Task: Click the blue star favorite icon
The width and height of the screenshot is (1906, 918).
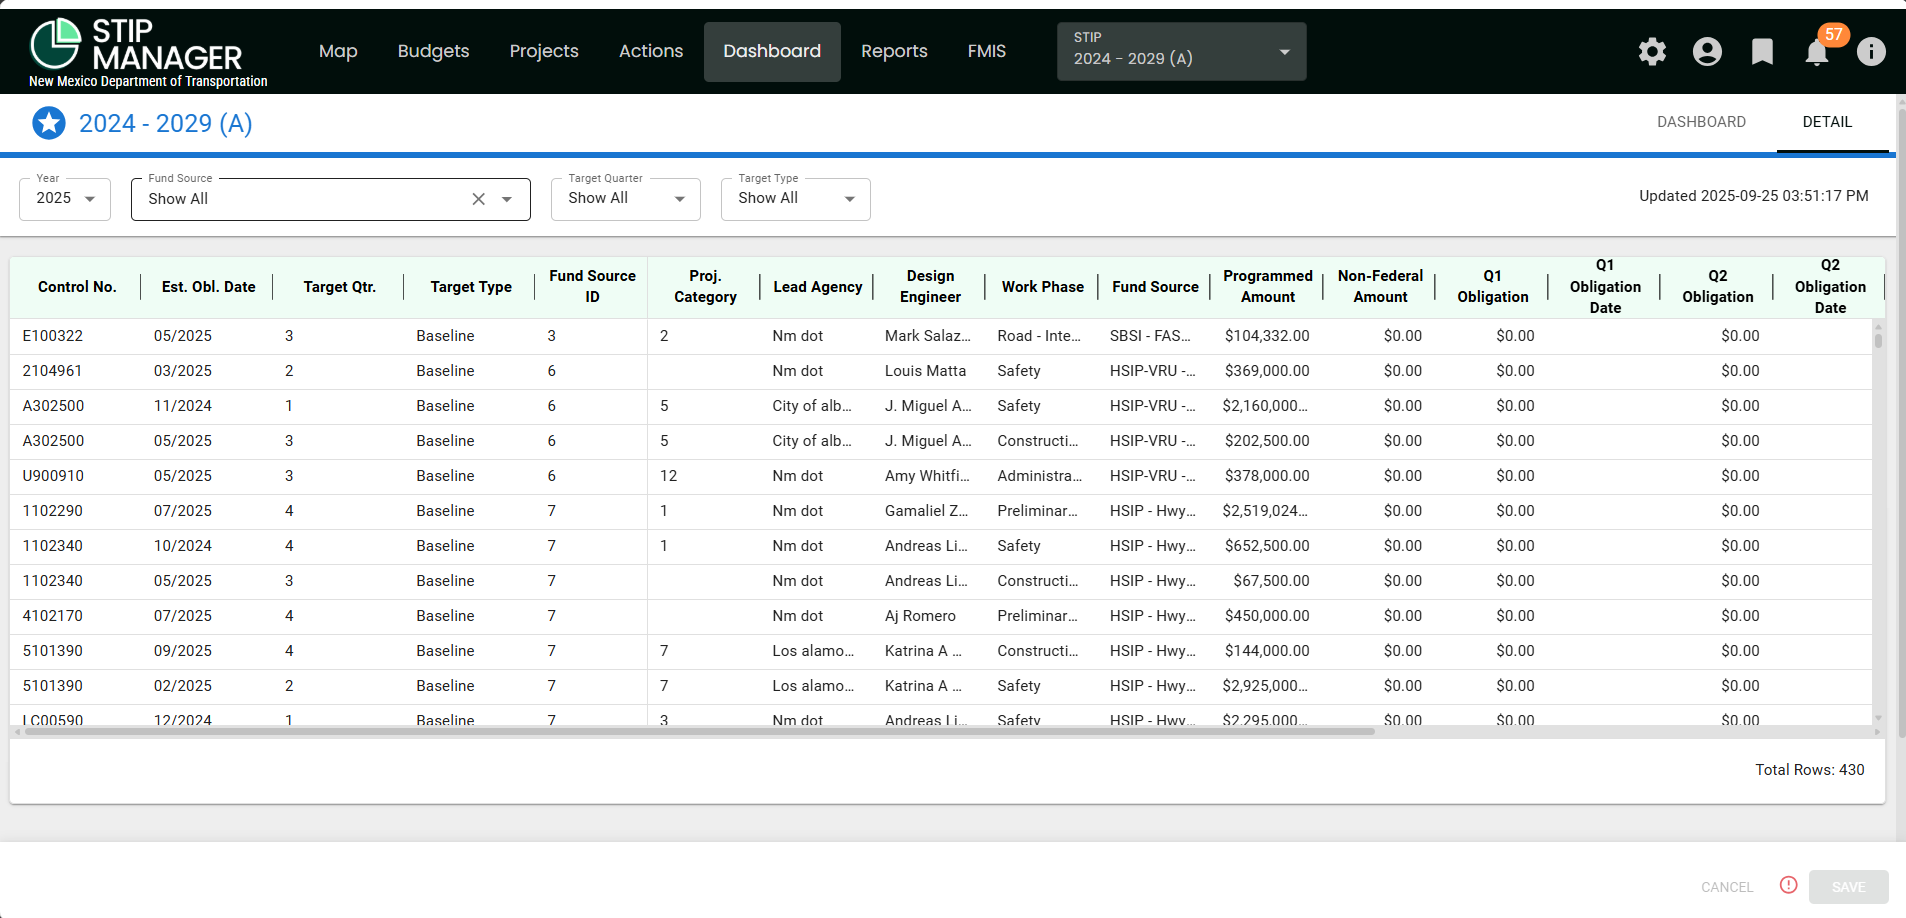Action: pyautogui.click(x=49, y=123)
